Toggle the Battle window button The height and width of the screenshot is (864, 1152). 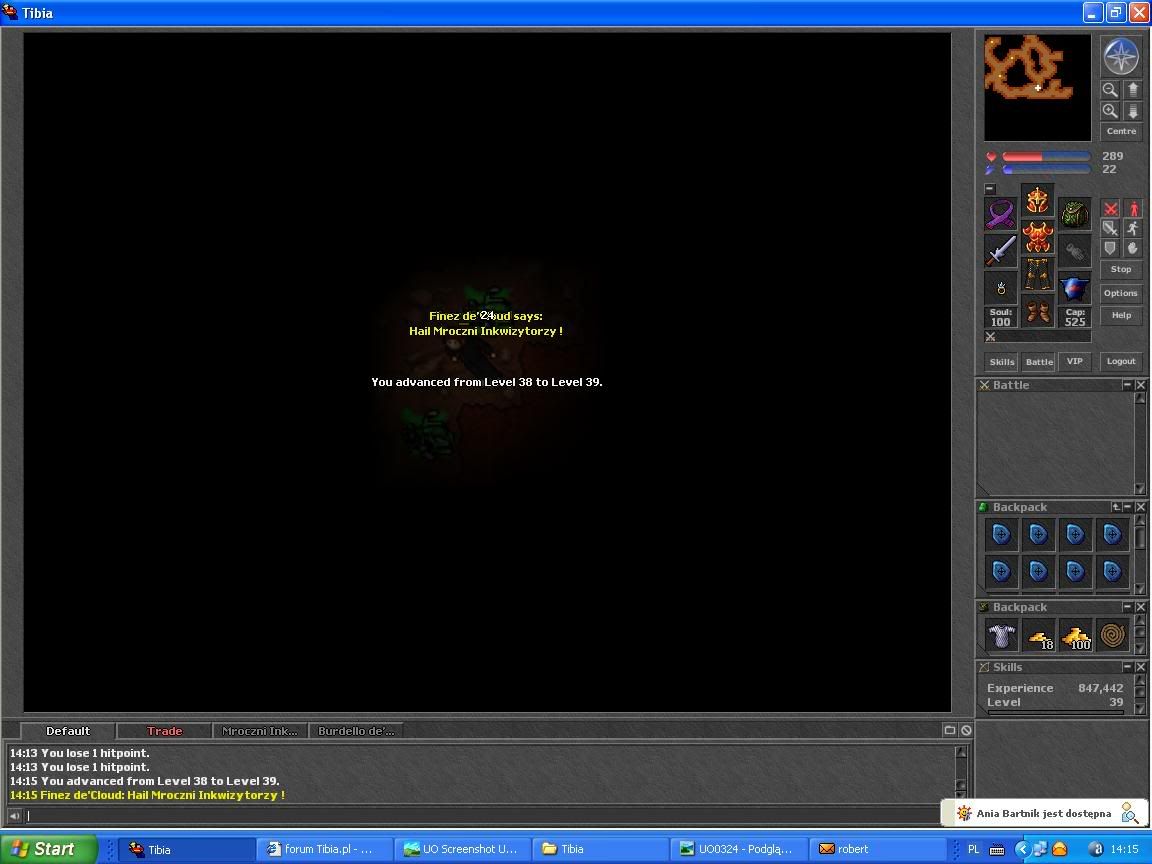pyautogui.click(x=1039, y=361)
